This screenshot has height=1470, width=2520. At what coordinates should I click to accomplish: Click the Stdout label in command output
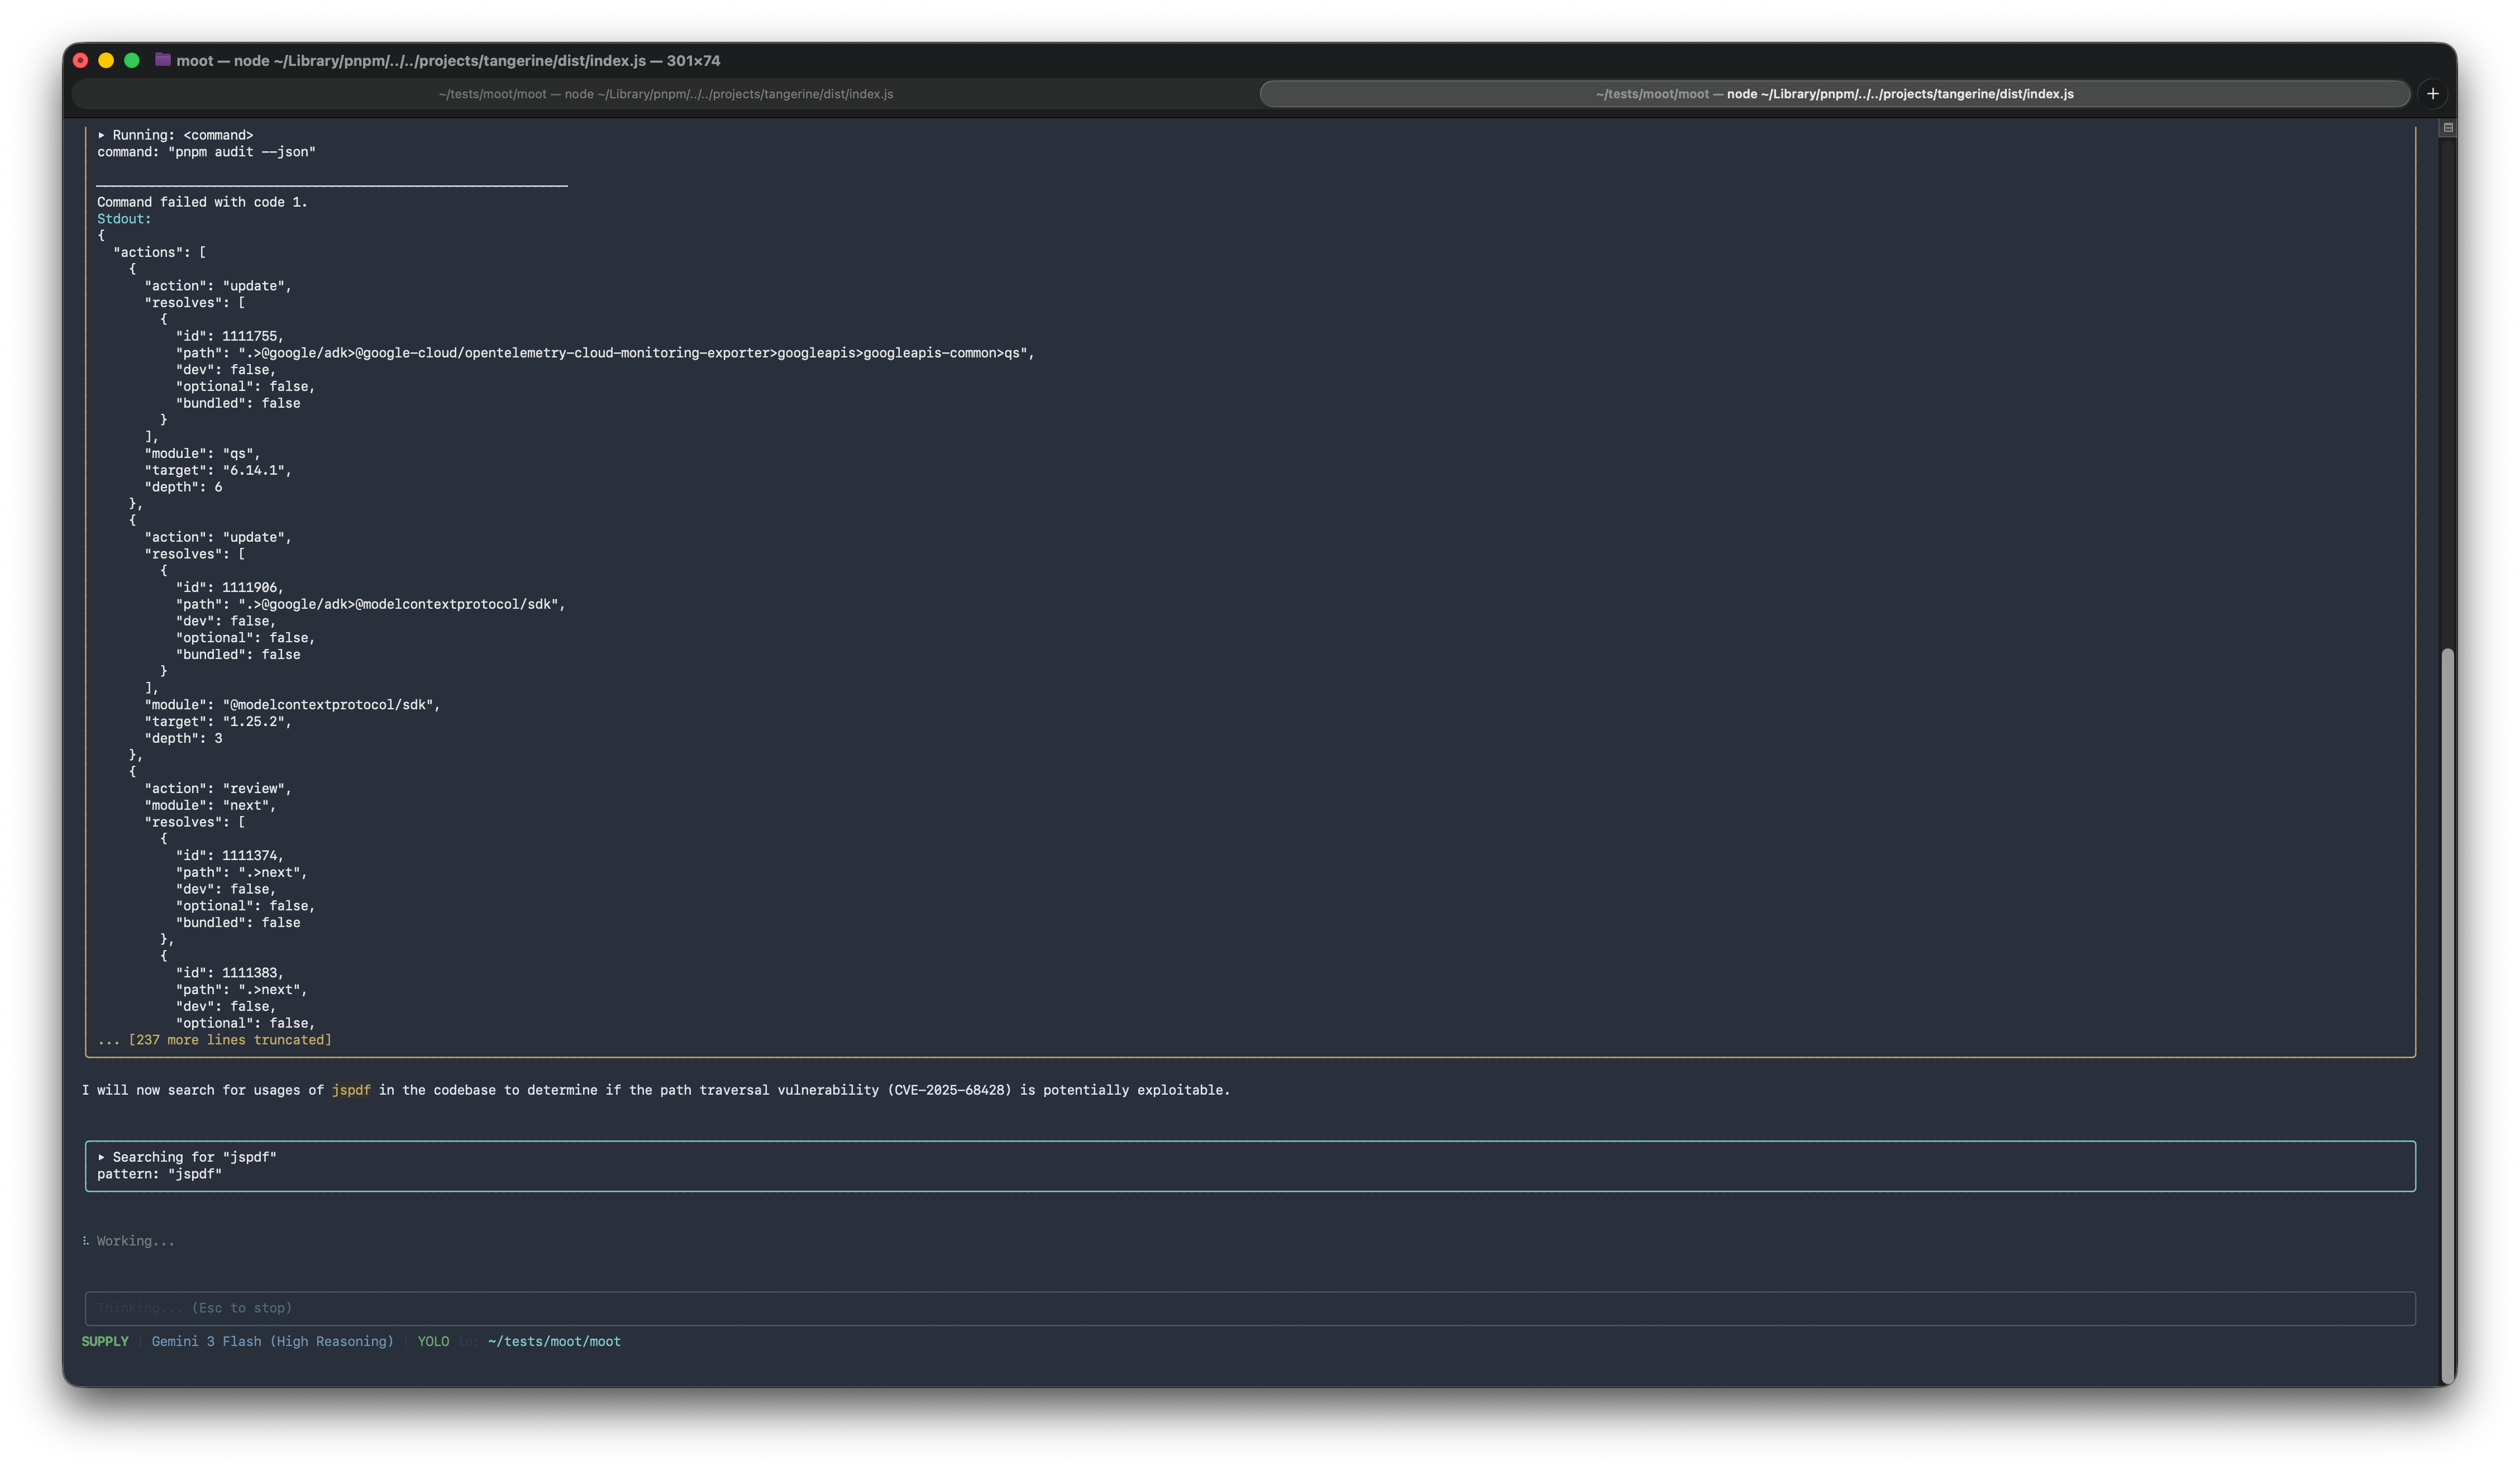[124, 219]
